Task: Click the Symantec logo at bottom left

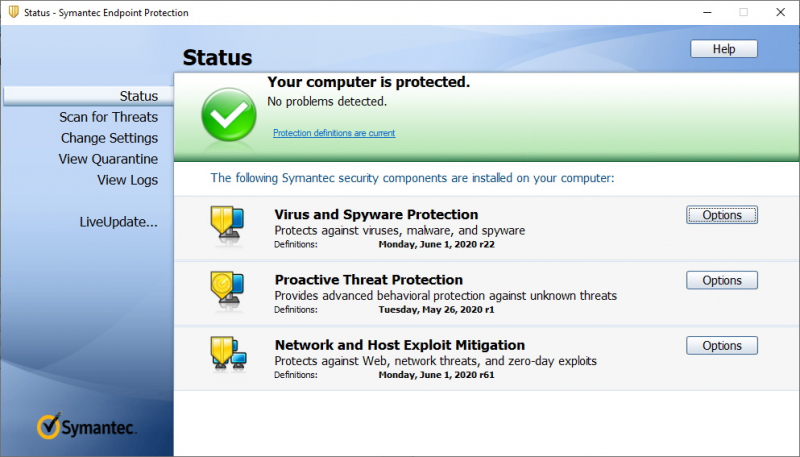Action: coord(87,427)
